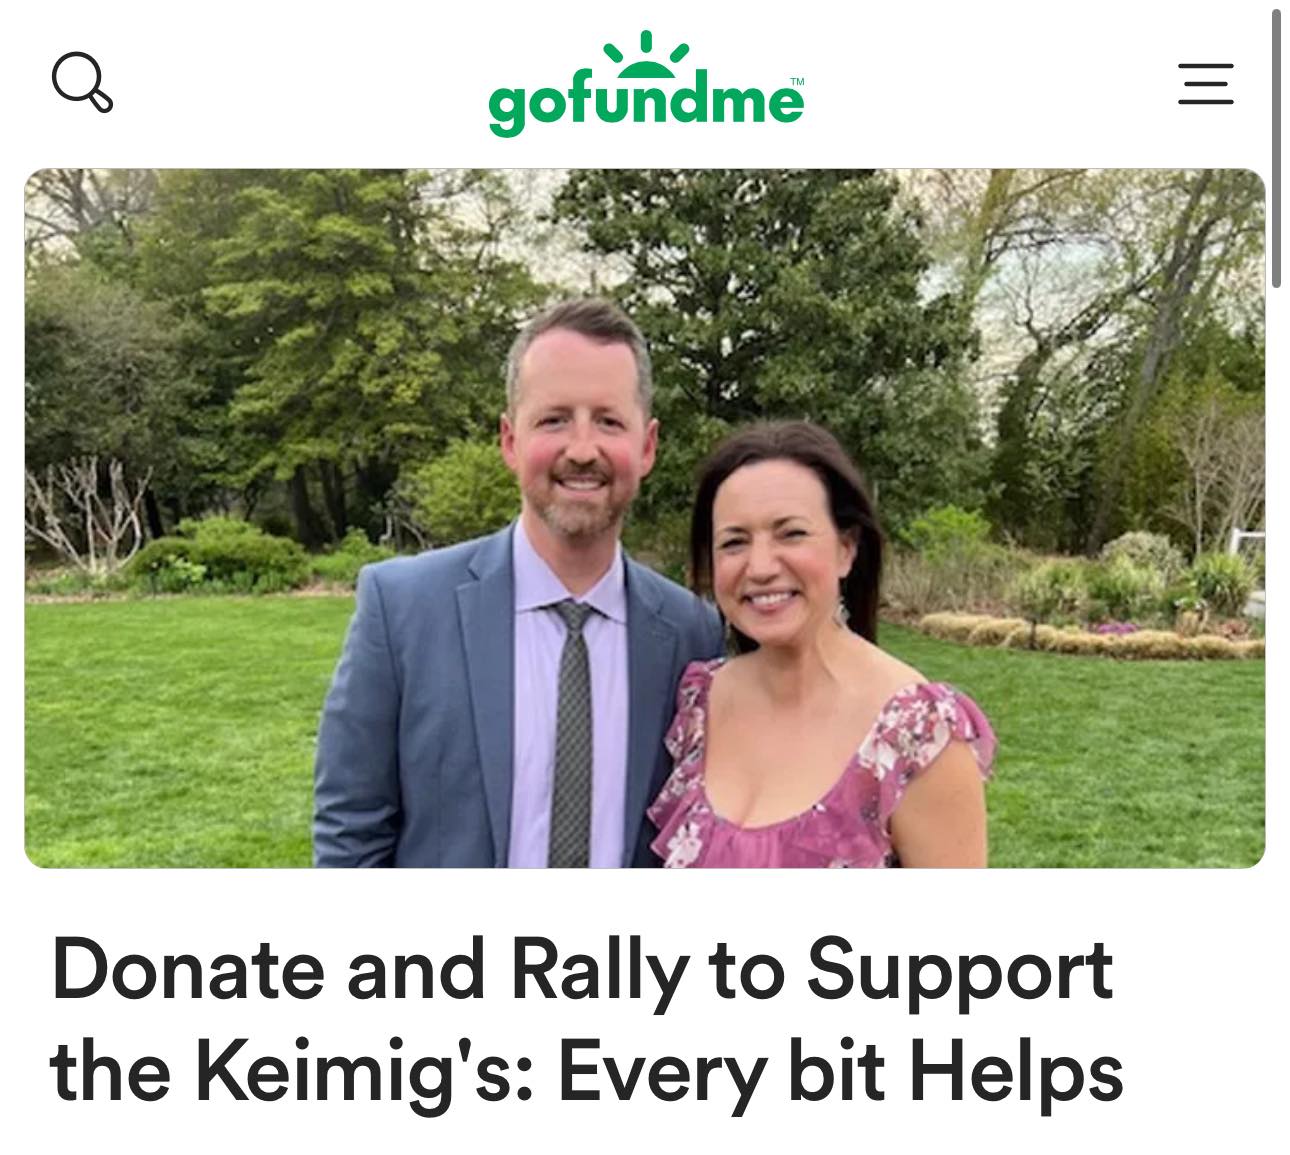Click the man's face in the photo

pos(580,430)
